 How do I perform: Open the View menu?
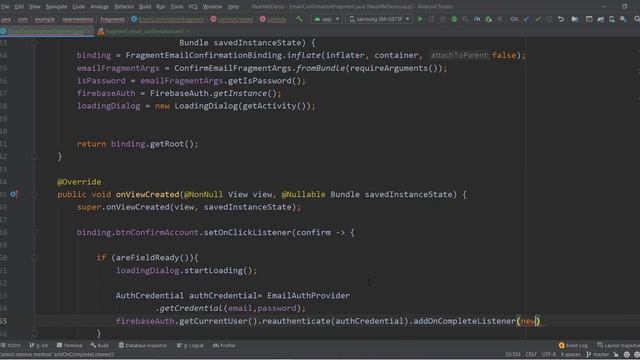[x=34, y=7]
